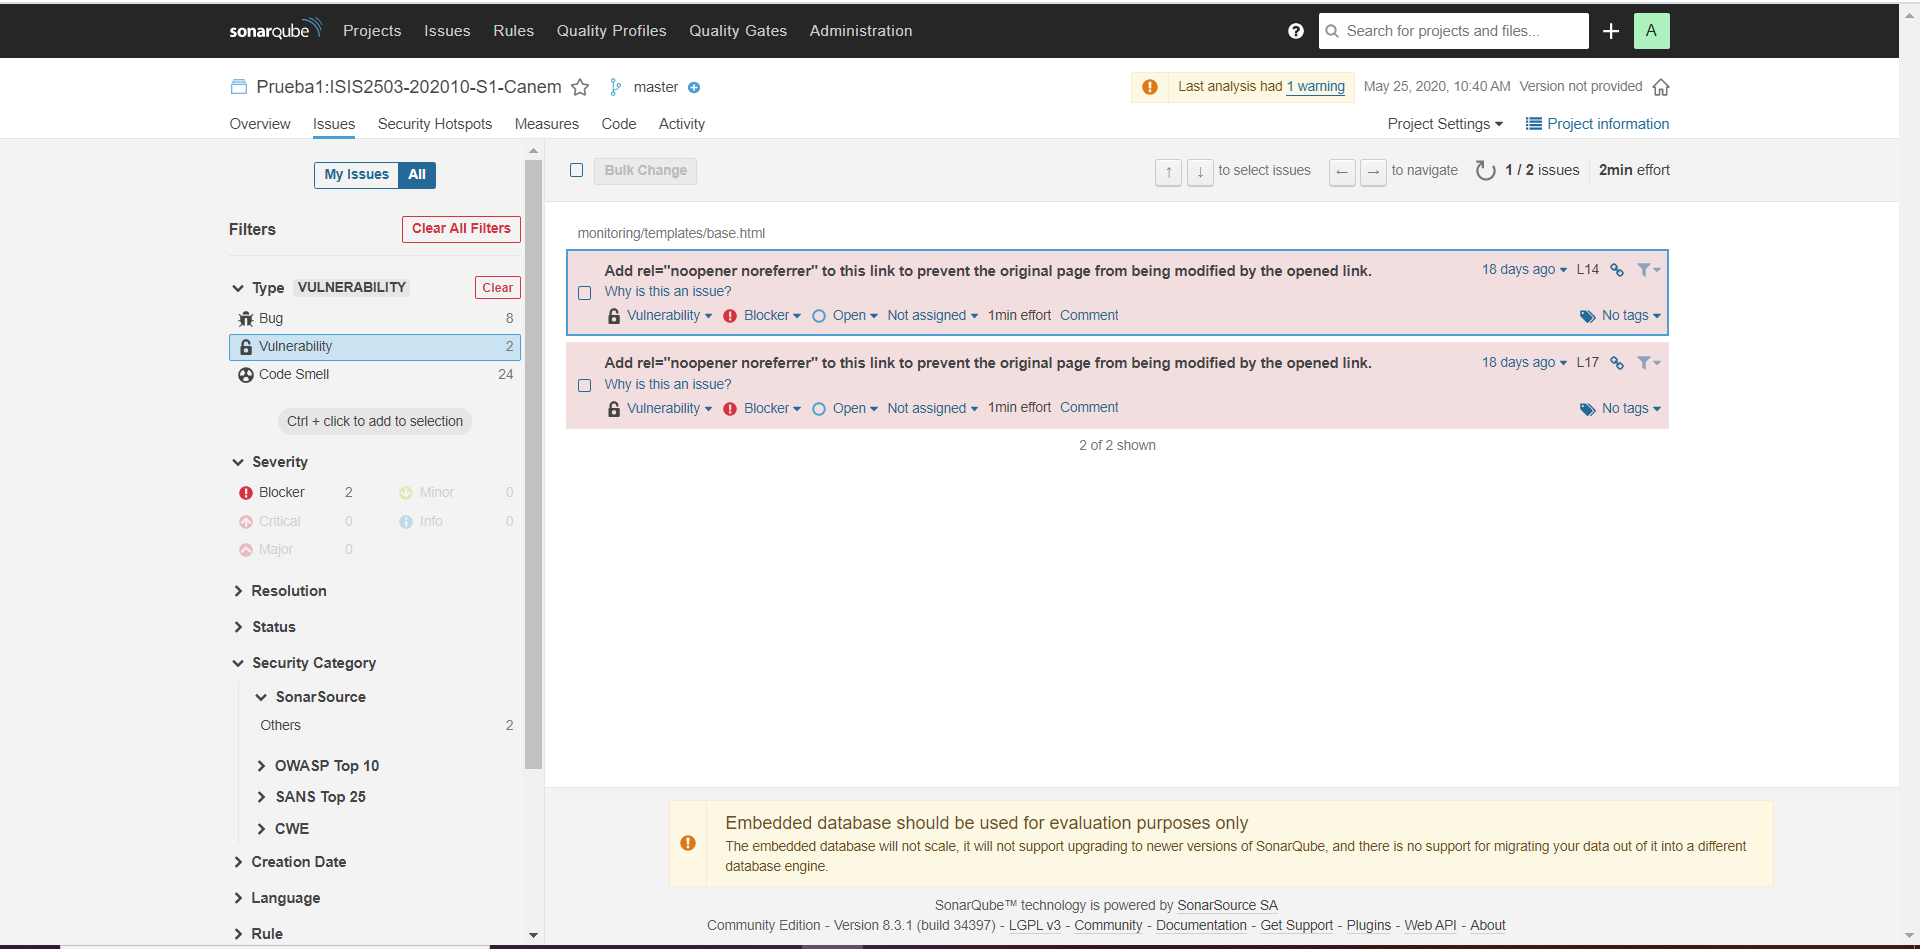
Task: Click the orange warning icon in analysis banner
Action: point(1150,87)
